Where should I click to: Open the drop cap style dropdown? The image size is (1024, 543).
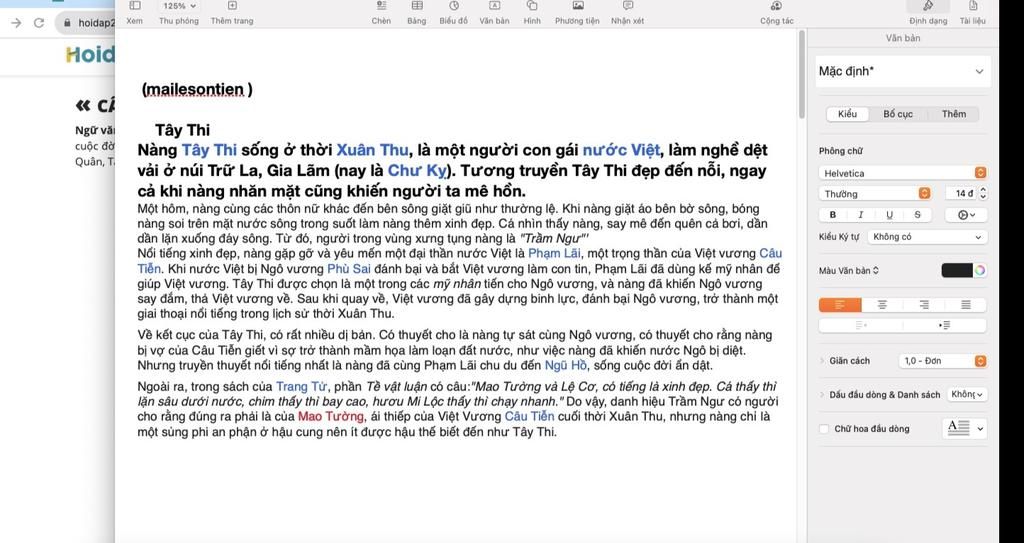tap(965, 429)
